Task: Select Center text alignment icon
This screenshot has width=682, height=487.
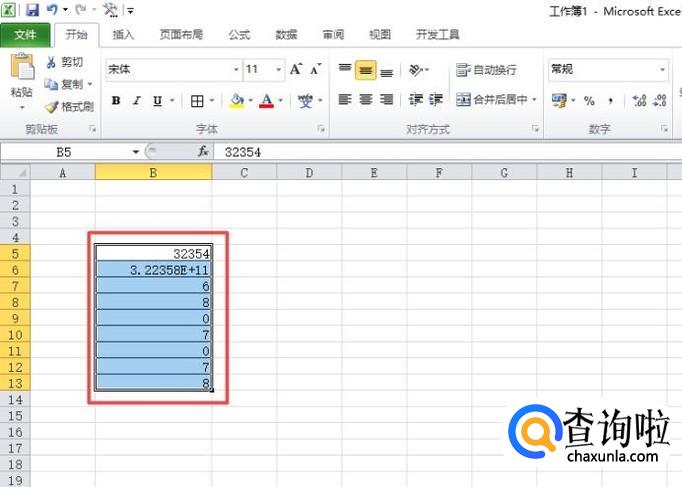Action: (x=365, y=100)
